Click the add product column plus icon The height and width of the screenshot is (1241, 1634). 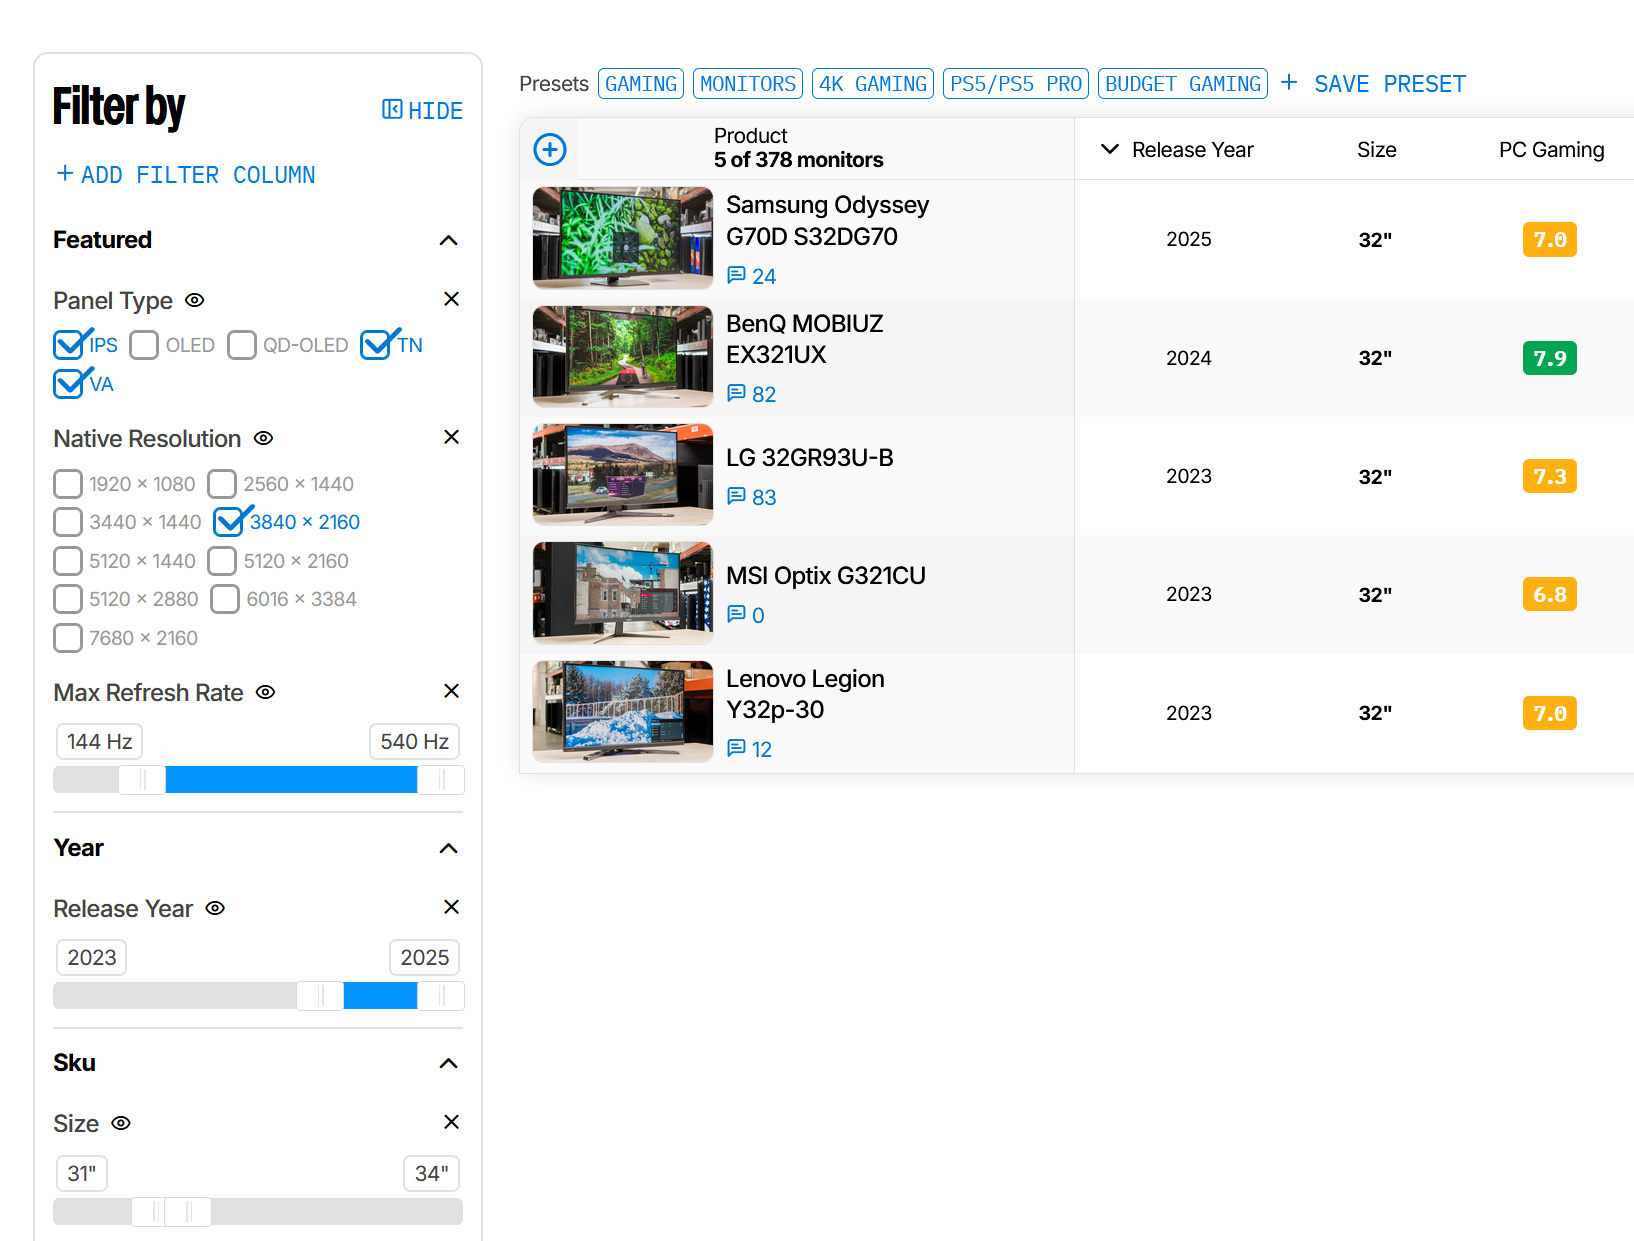[550, 150]
